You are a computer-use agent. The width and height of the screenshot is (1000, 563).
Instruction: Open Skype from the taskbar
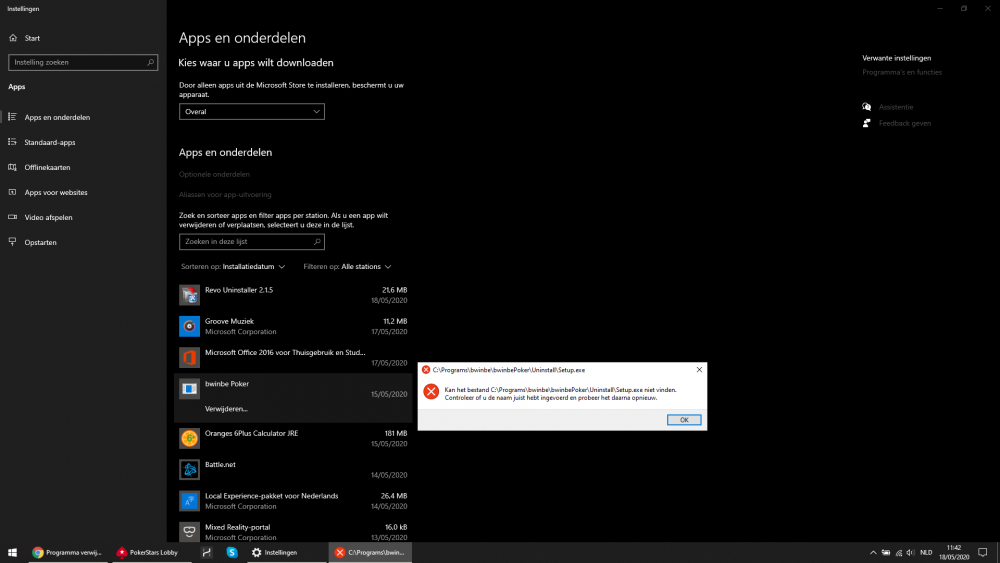coord(232,553)
